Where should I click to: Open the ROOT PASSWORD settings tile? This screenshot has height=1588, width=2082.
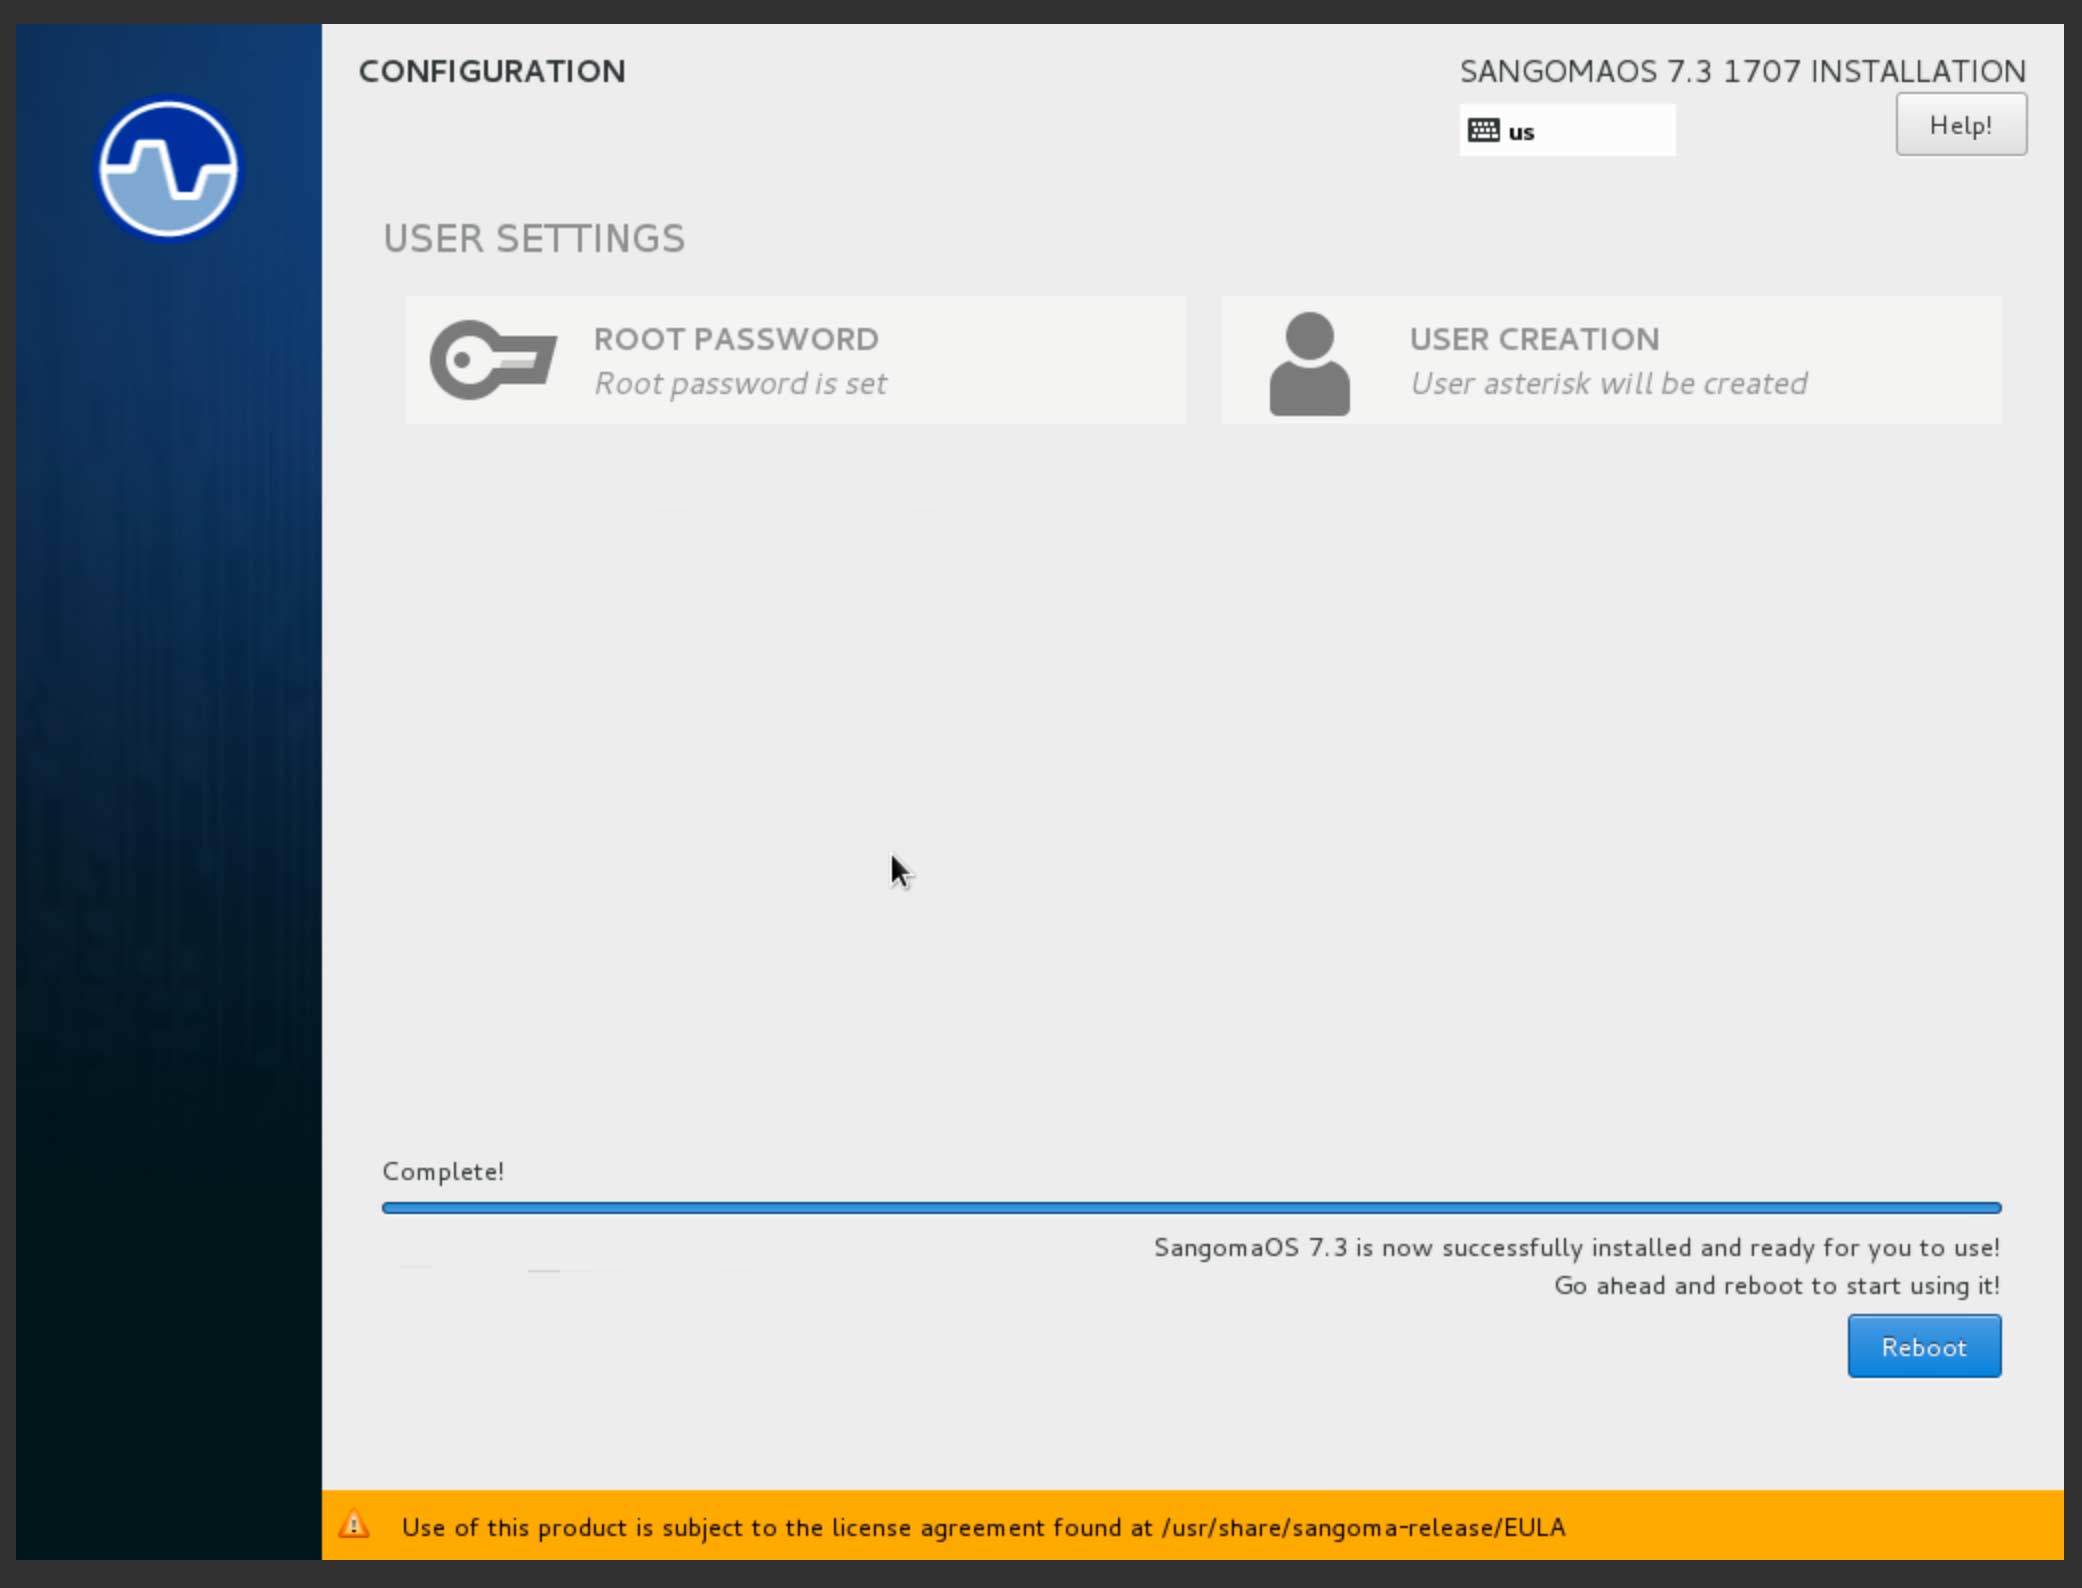pos(795,360)
